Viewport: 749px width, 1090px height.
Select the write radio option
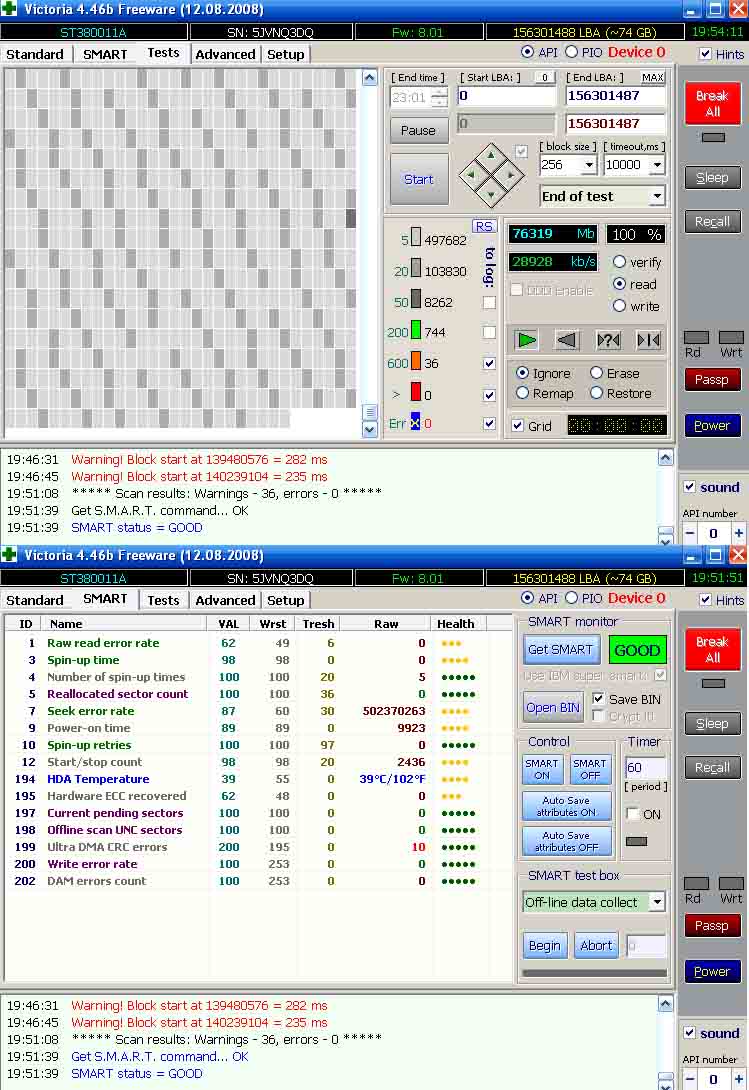coord(619,306)
